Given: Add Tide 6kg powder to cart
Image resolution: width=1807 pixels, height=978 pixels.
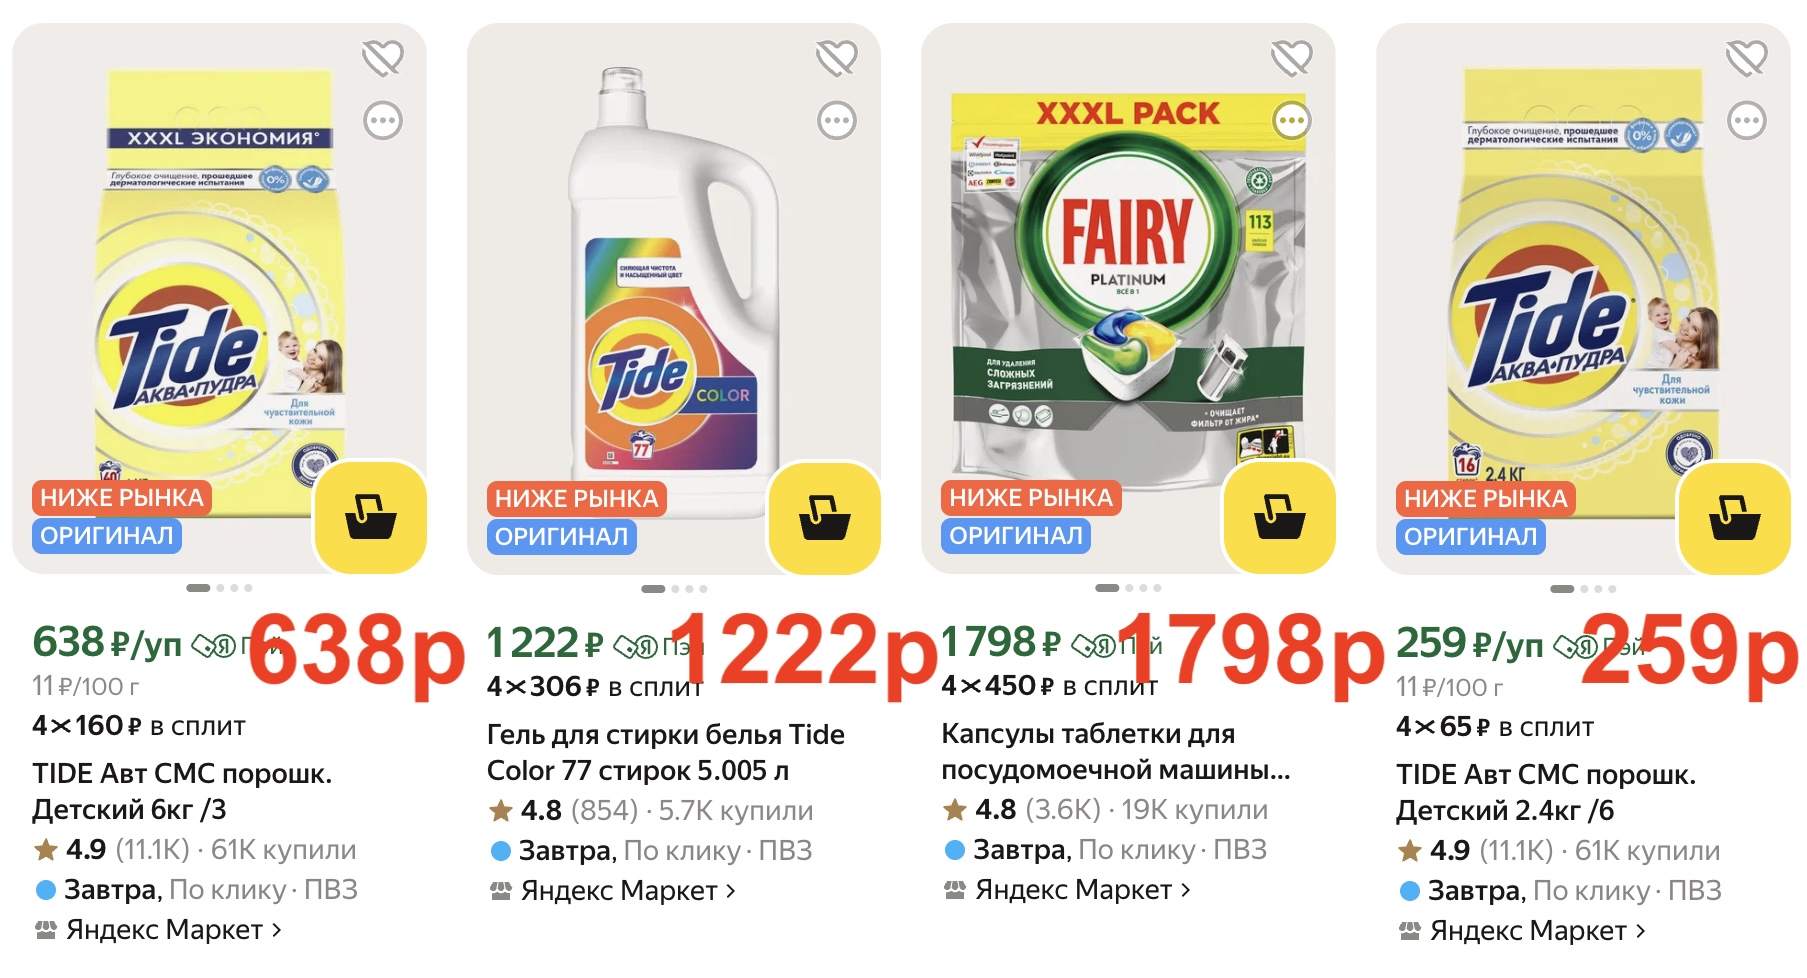Looking at the screenshot, I should click(371, 517).
